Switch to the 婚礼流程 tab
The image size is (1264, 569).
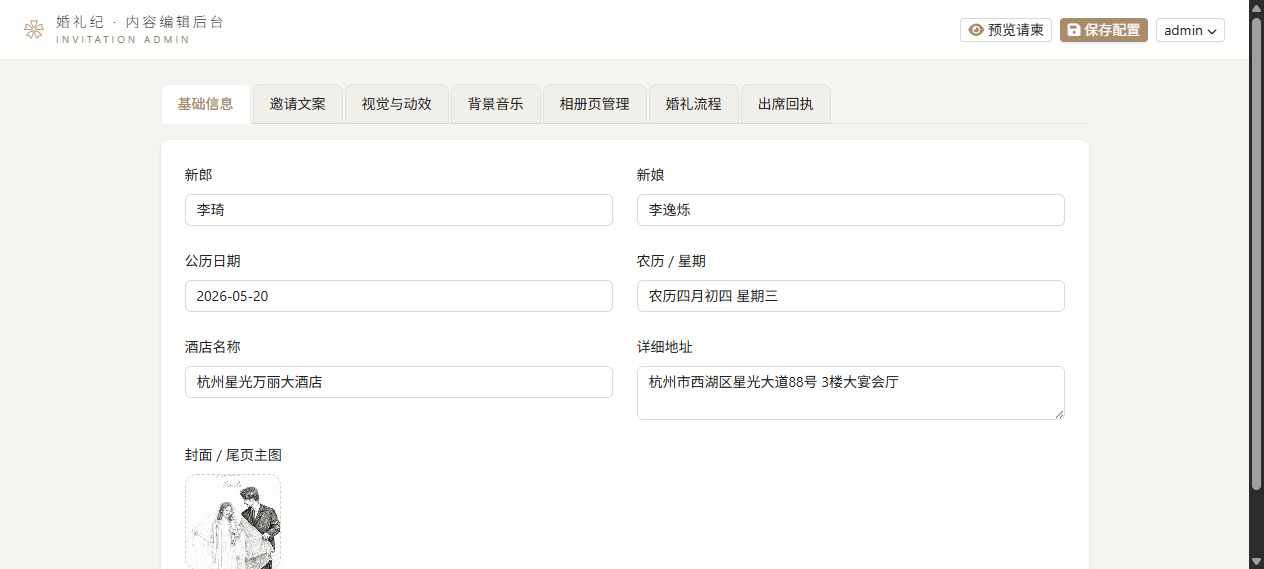click(x=693, y=104)
